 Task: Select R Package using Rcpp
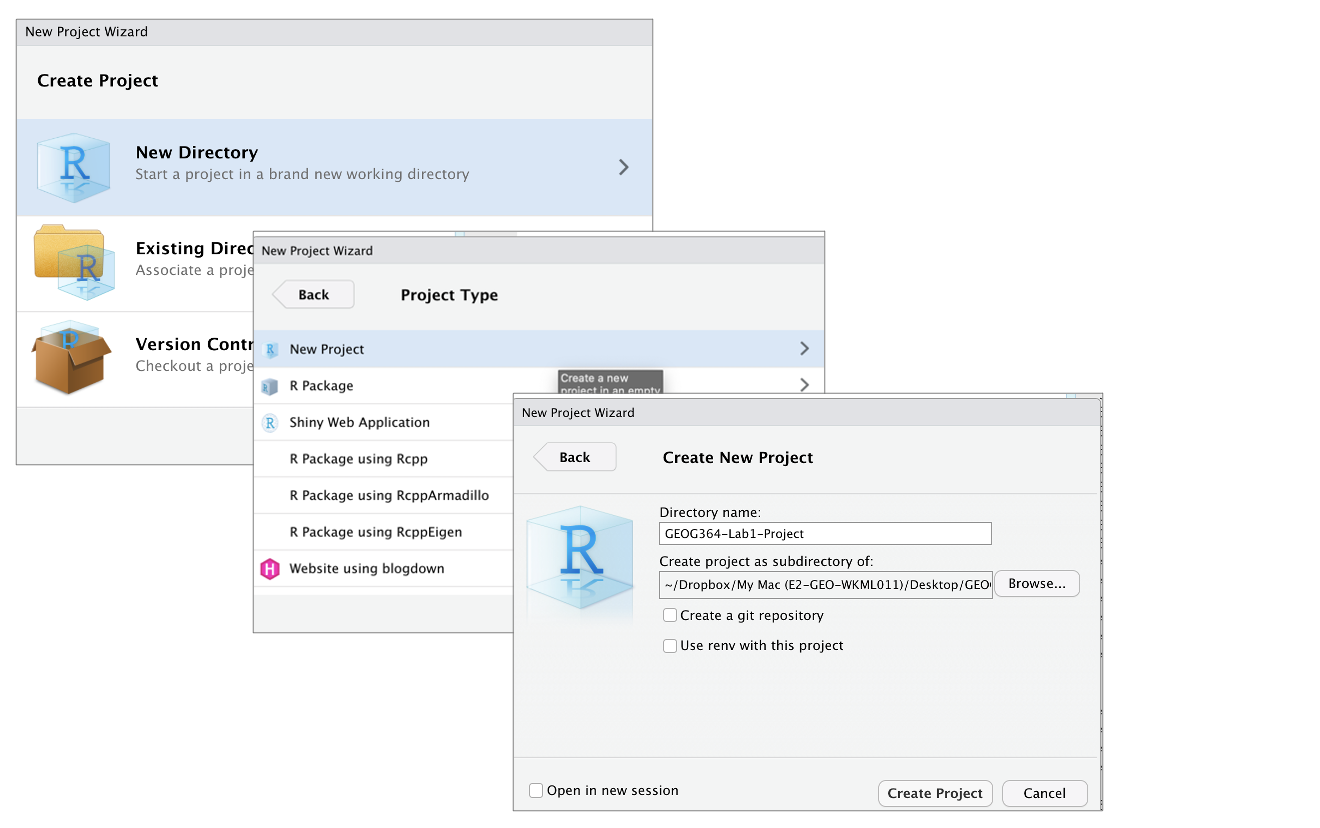pyautogui.click(x=358, y=459)
